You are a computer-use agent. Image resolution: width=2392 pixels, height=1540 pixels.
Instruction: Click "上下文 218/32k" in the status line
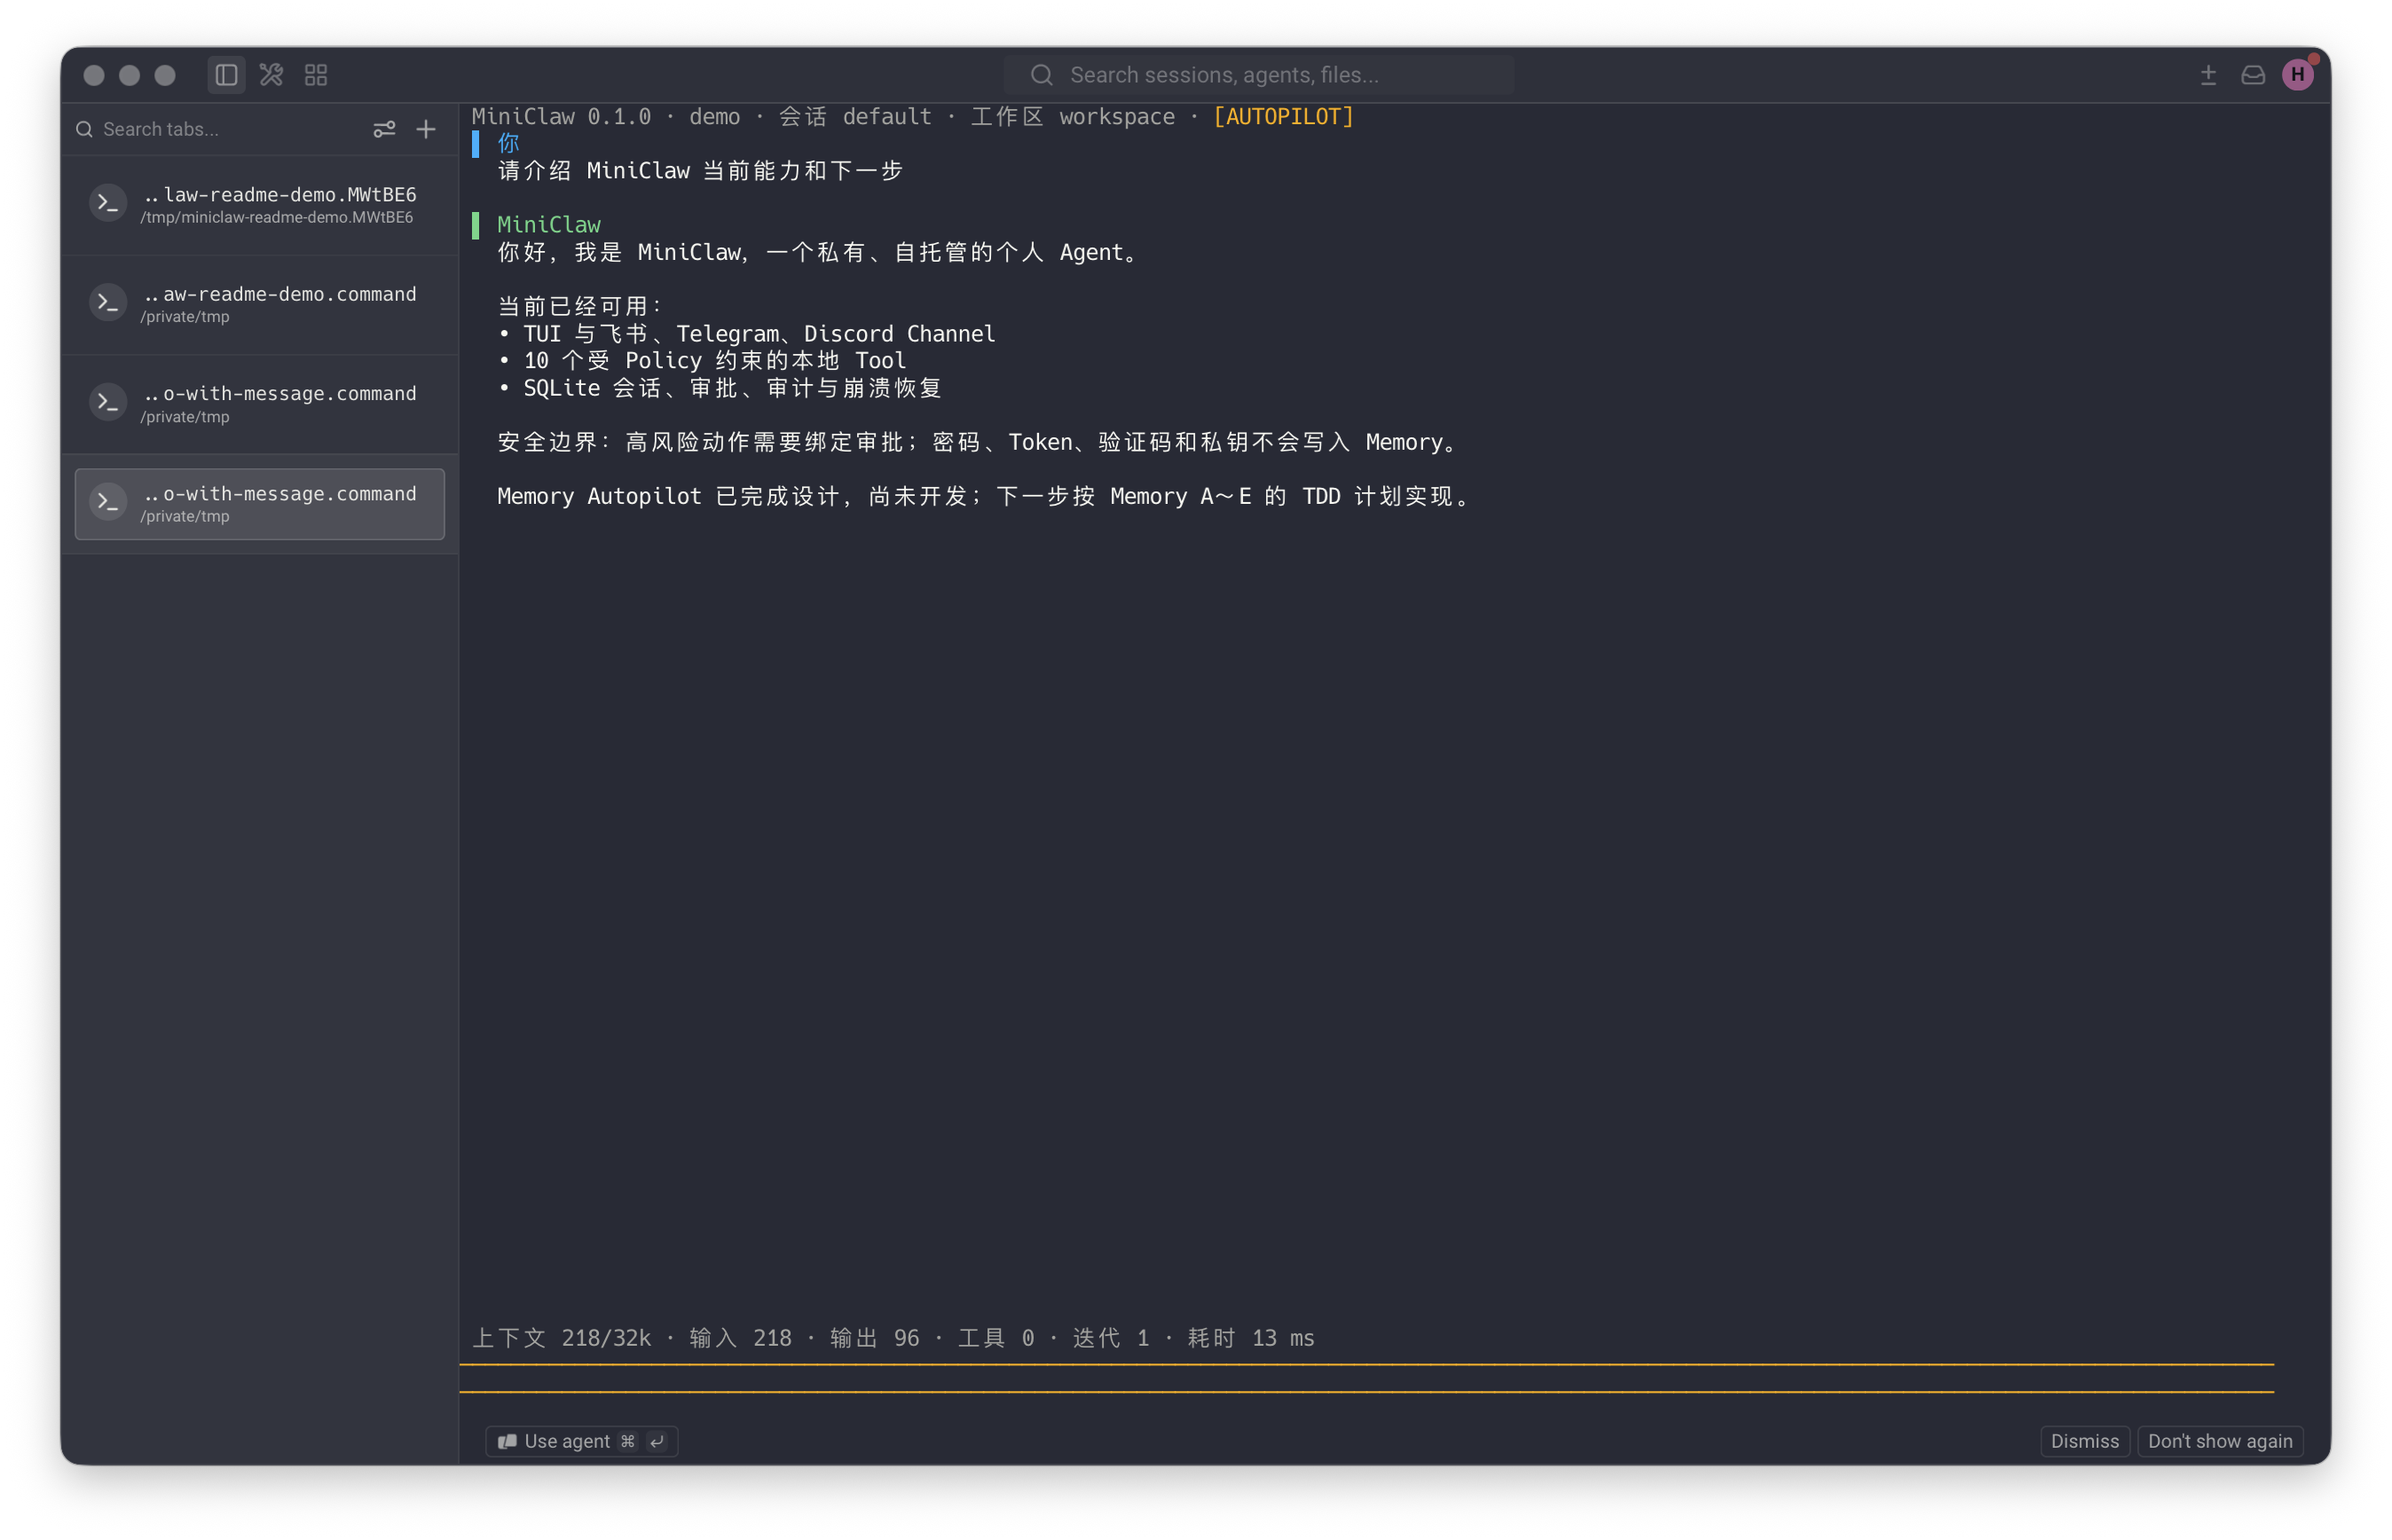(561, 1338)
